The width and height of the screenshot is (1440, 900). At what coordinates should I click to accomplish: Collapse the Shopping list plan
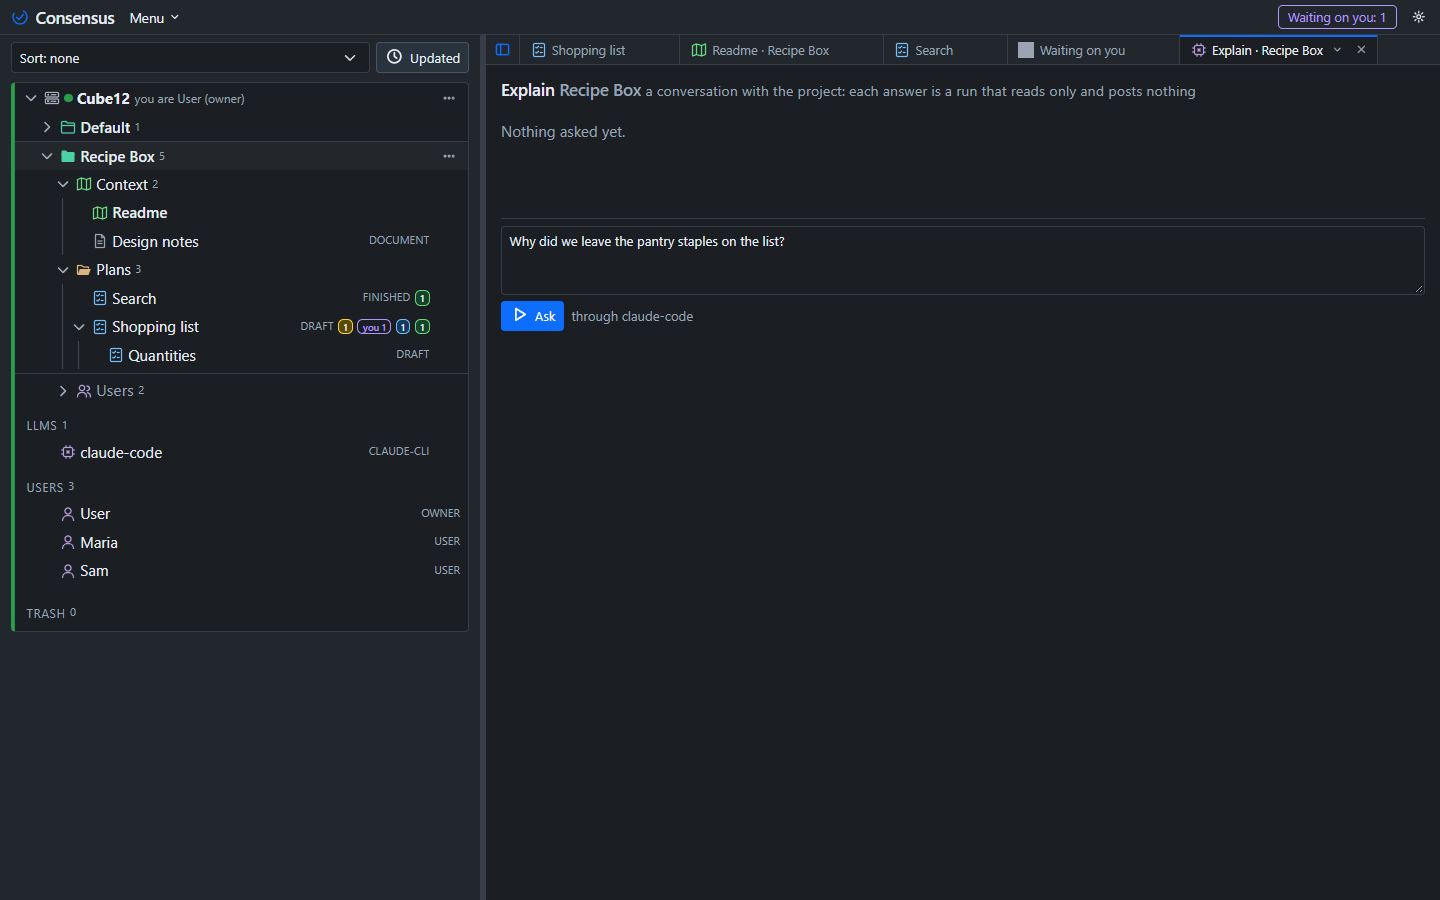[79, 327]
